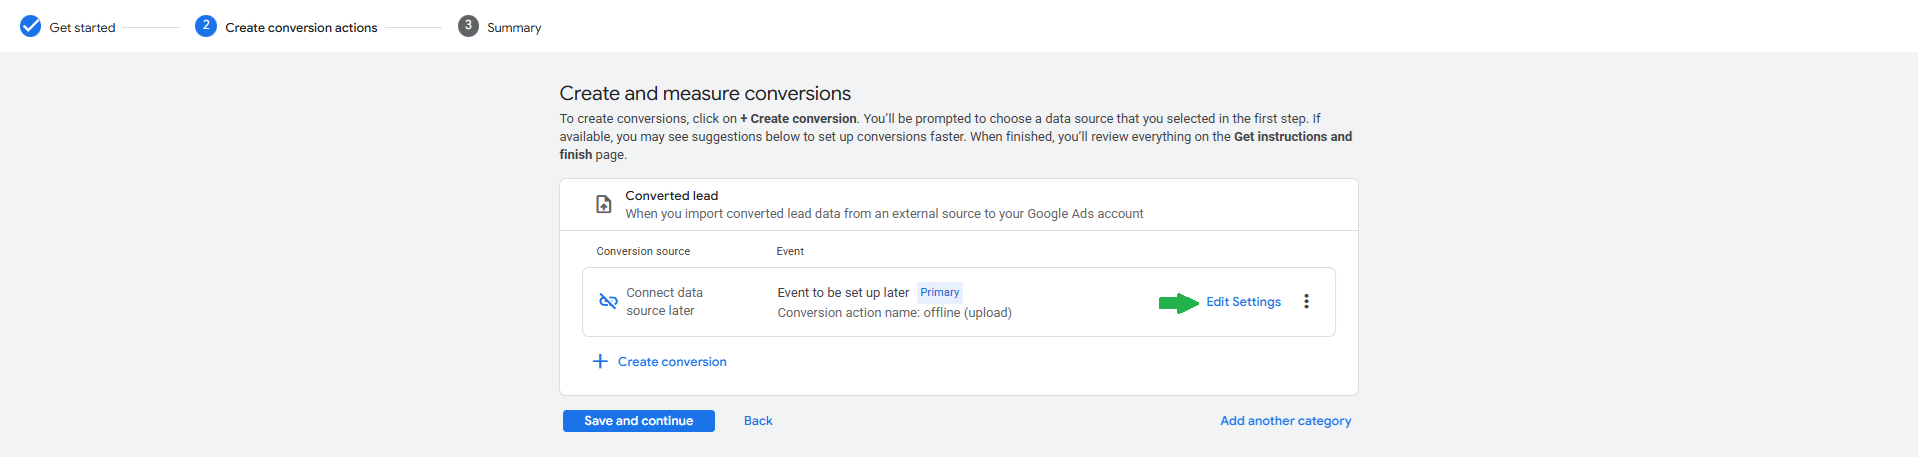
Task: Click the Create conversion link
Action: 672,362
